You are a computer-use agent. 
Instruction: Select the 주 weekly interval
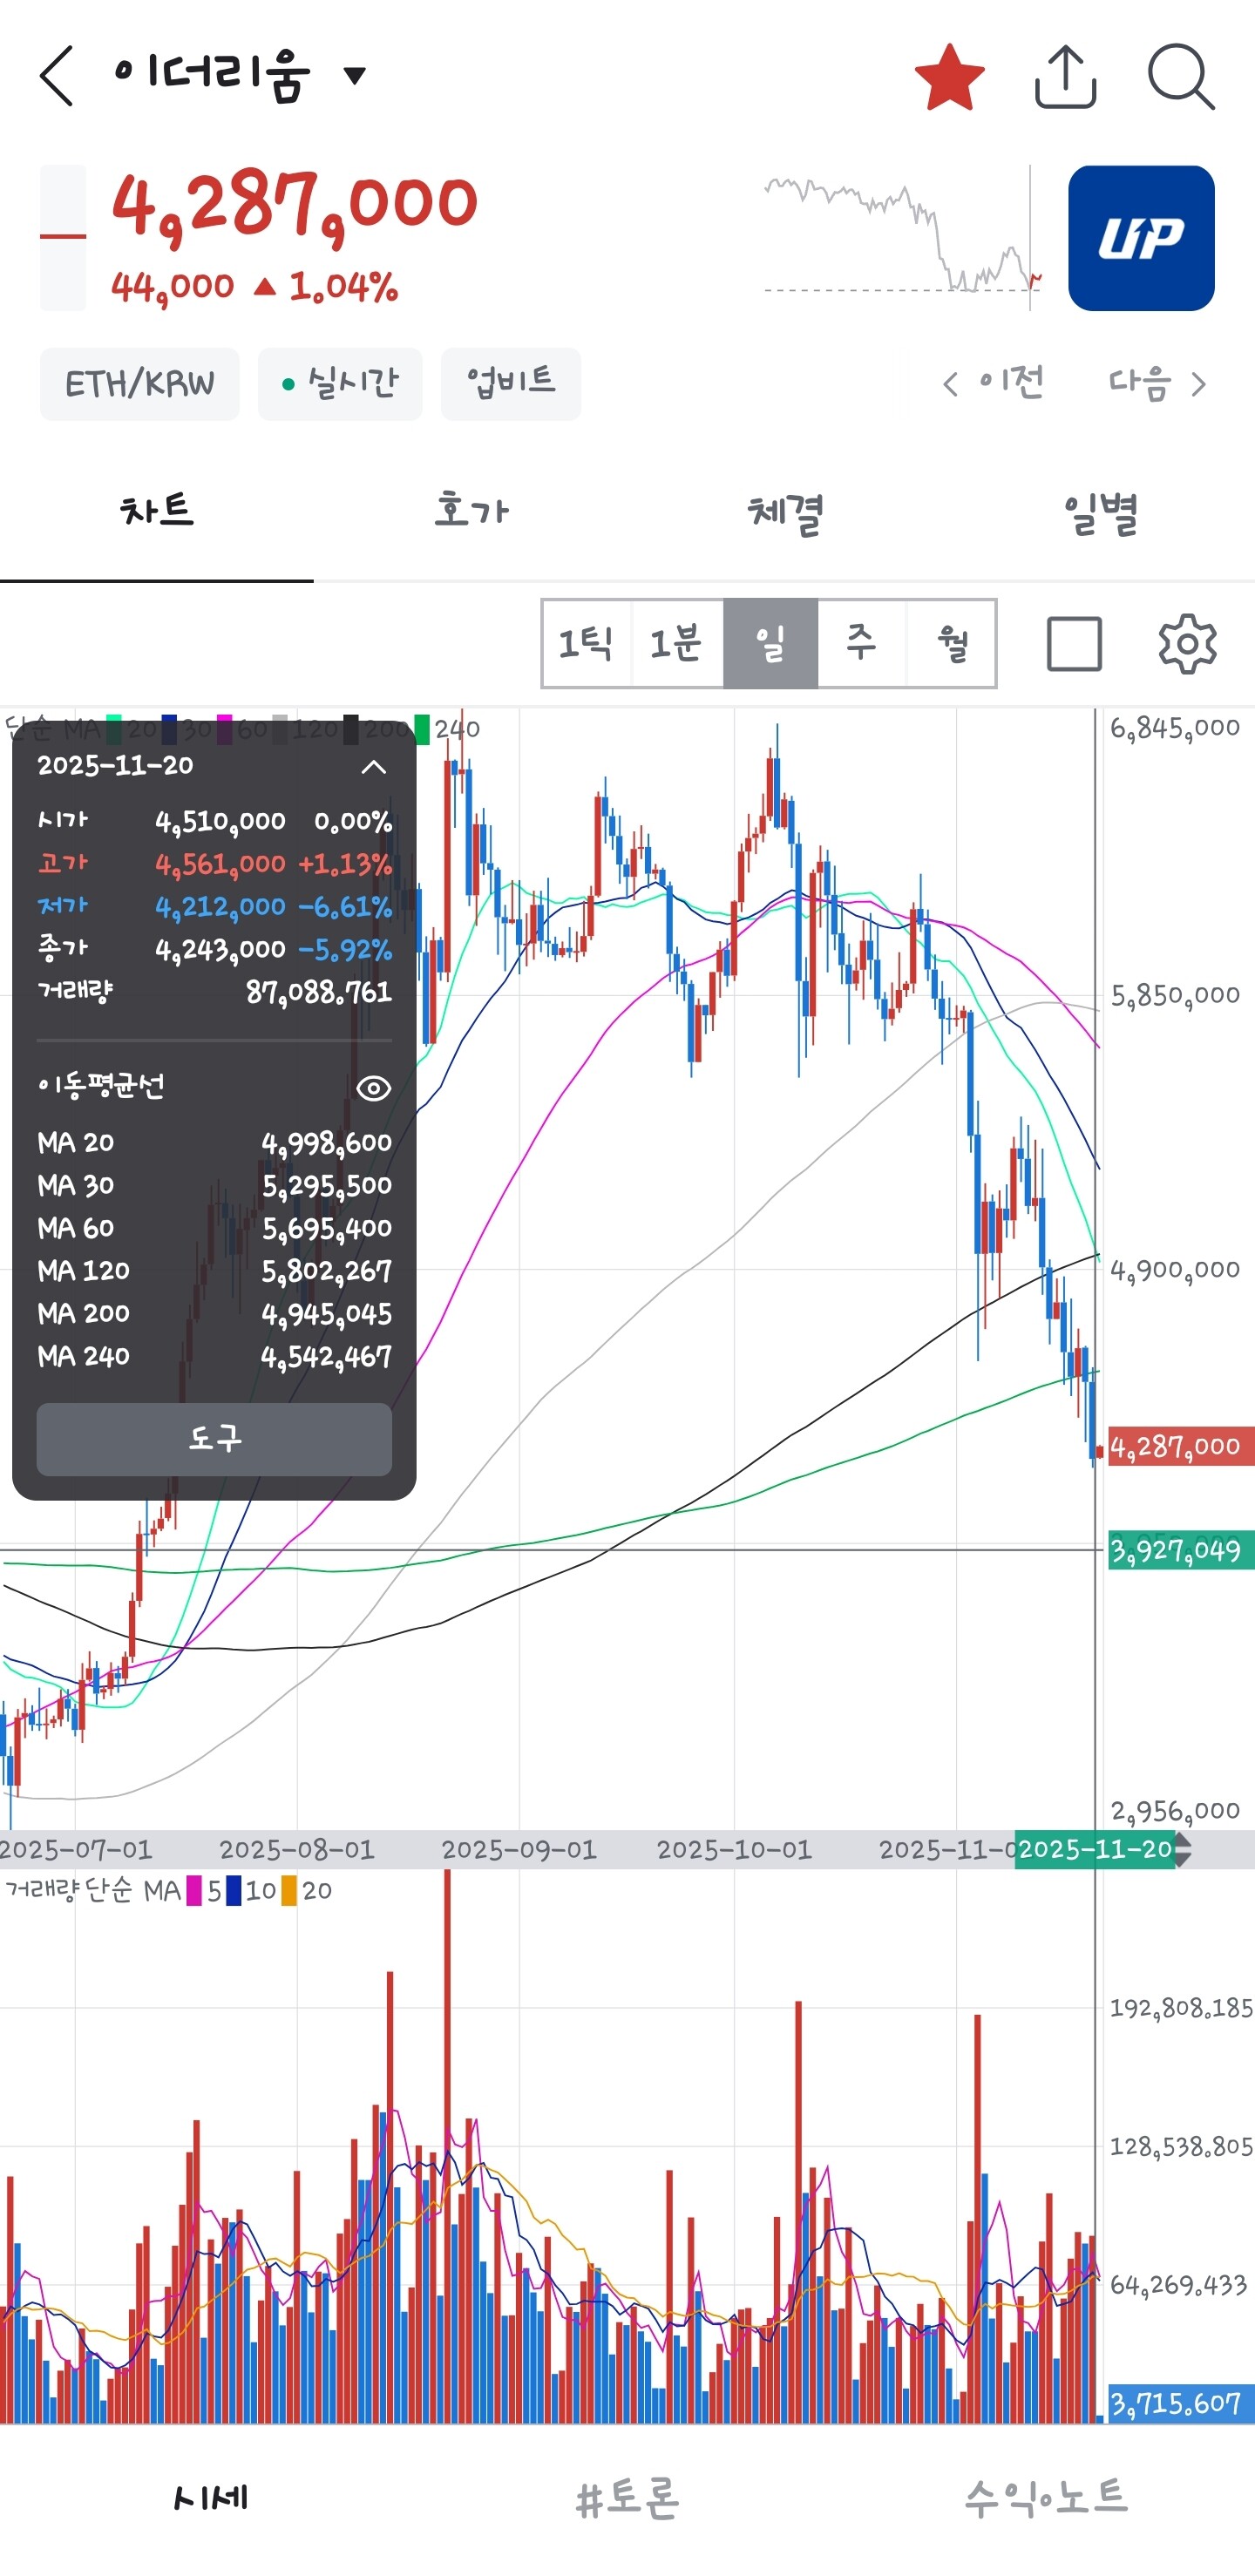click(x=861, y=643)
